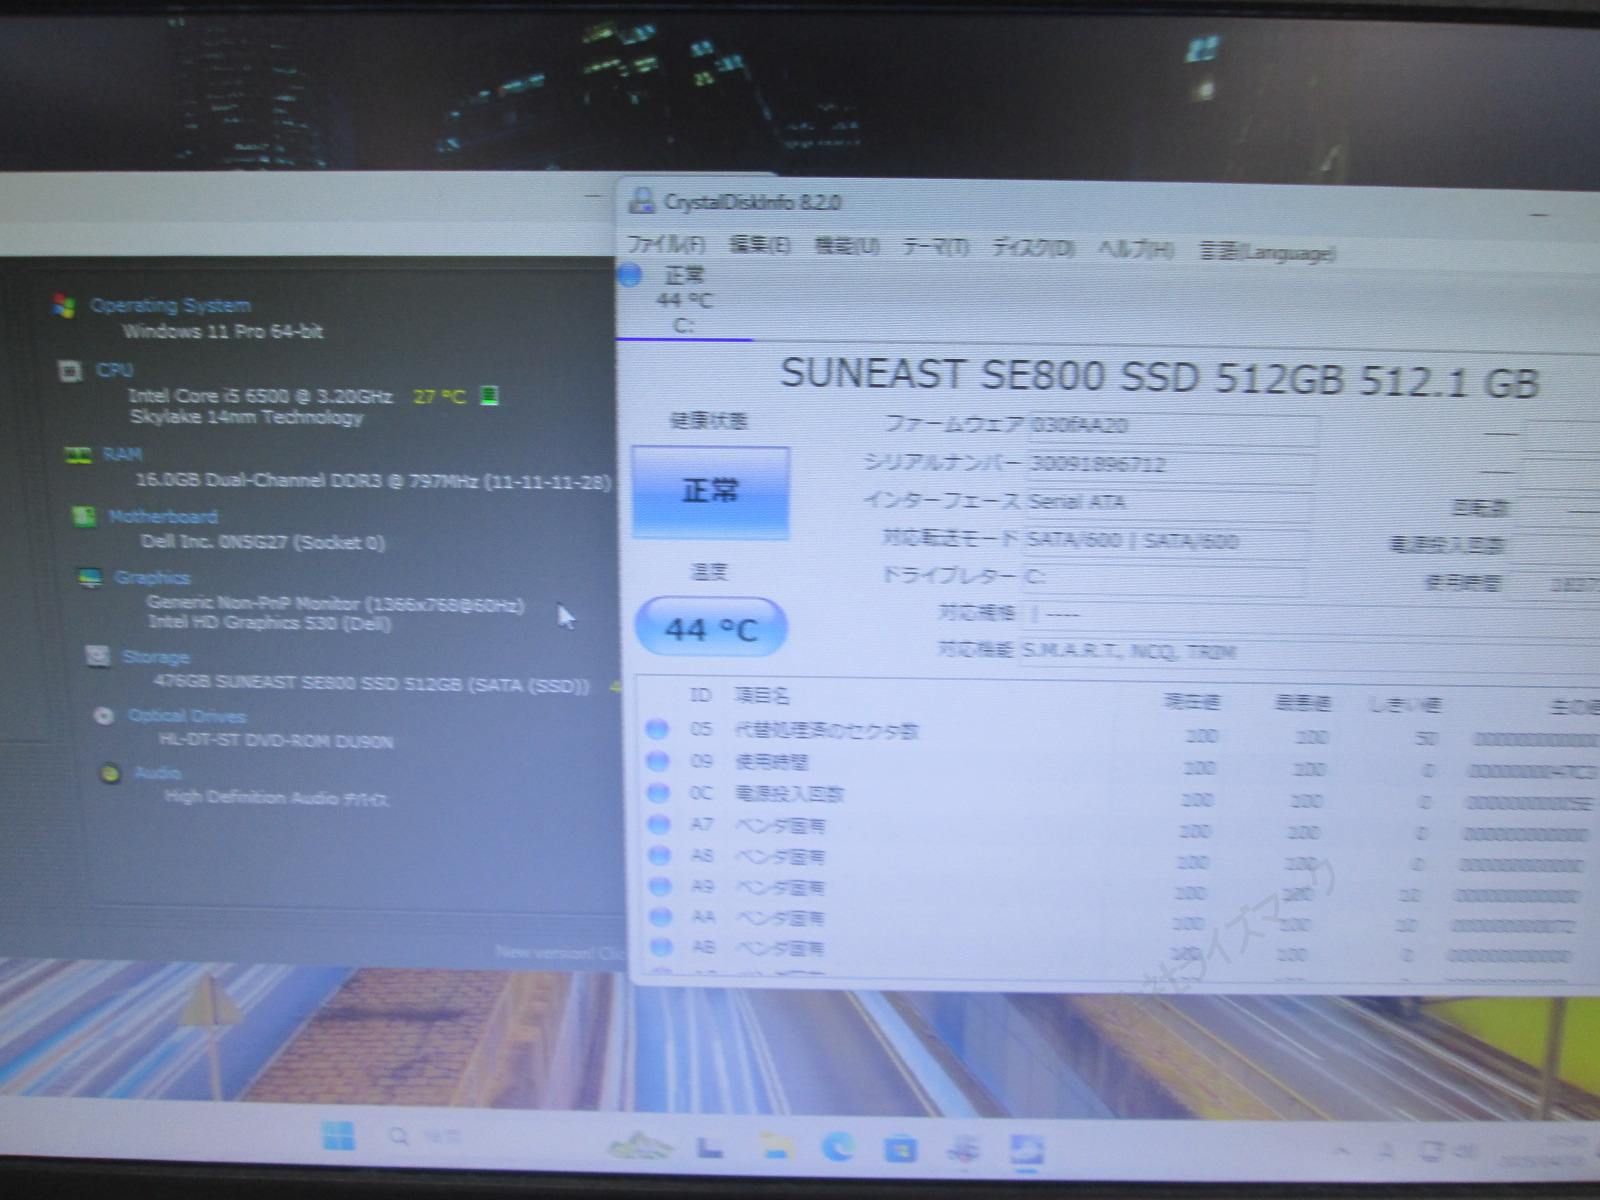Click the blue status circle of SMART row A9

tap(660, 886)
